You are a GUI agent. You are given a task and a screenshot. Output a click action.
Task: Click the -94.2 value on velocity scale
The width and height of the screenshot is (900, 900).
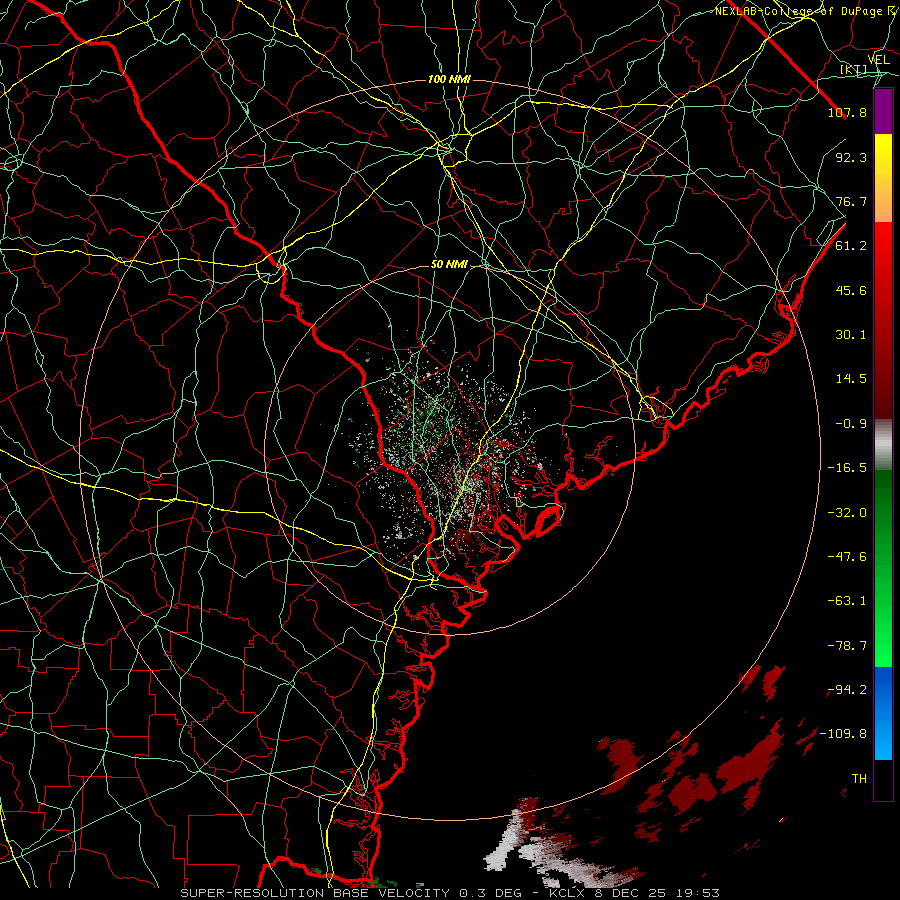(847, 689)
